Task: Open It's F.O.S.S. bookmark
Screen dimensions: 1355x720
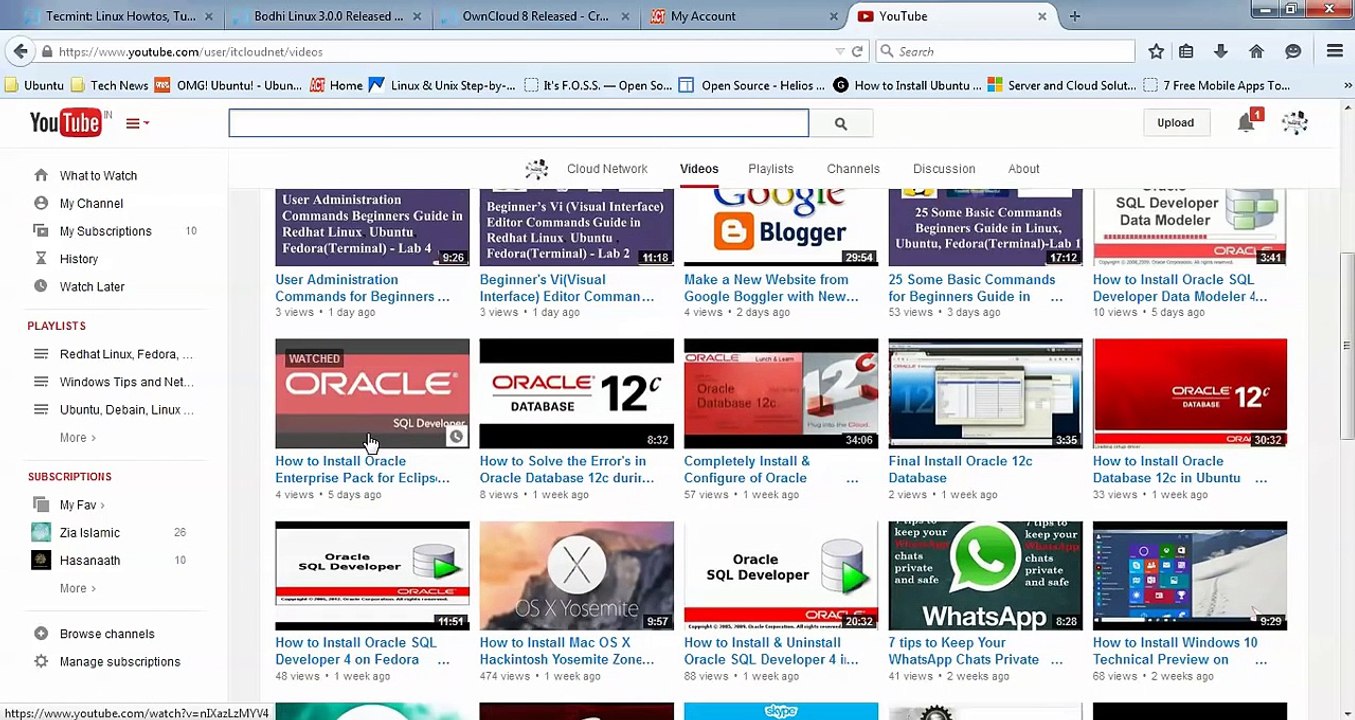Action: [597, 85]
